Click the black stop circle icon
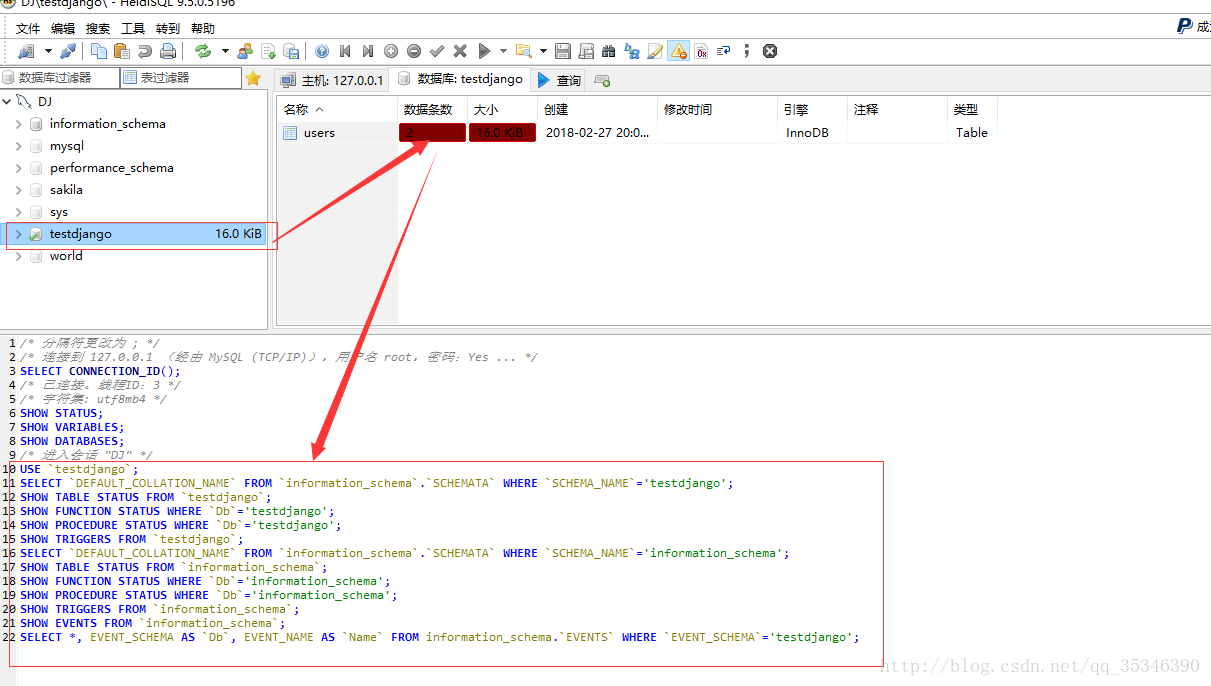Screen dimensions: 1211x686 [x=770, y=51]
